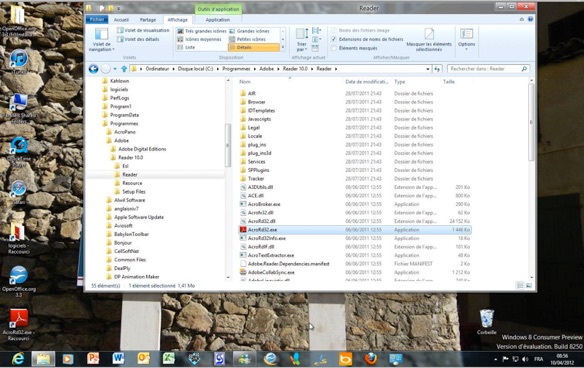Select the Détails layout option
The height and width of the screenshot is (368, 584).
(x=254, y=47)
